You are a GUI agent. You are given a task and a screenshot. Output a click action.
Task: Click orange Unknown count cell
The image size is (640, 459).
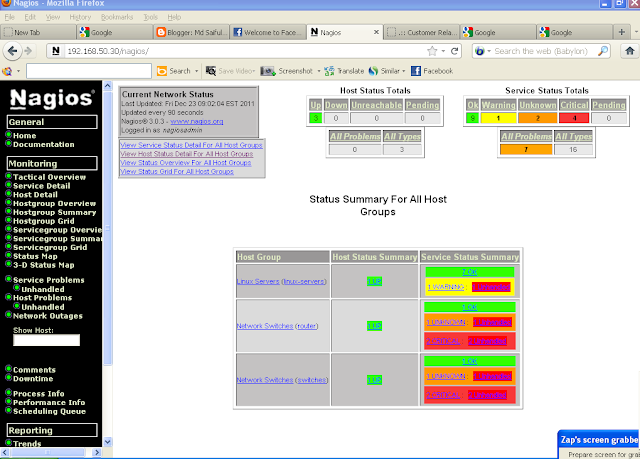point(538,118)
